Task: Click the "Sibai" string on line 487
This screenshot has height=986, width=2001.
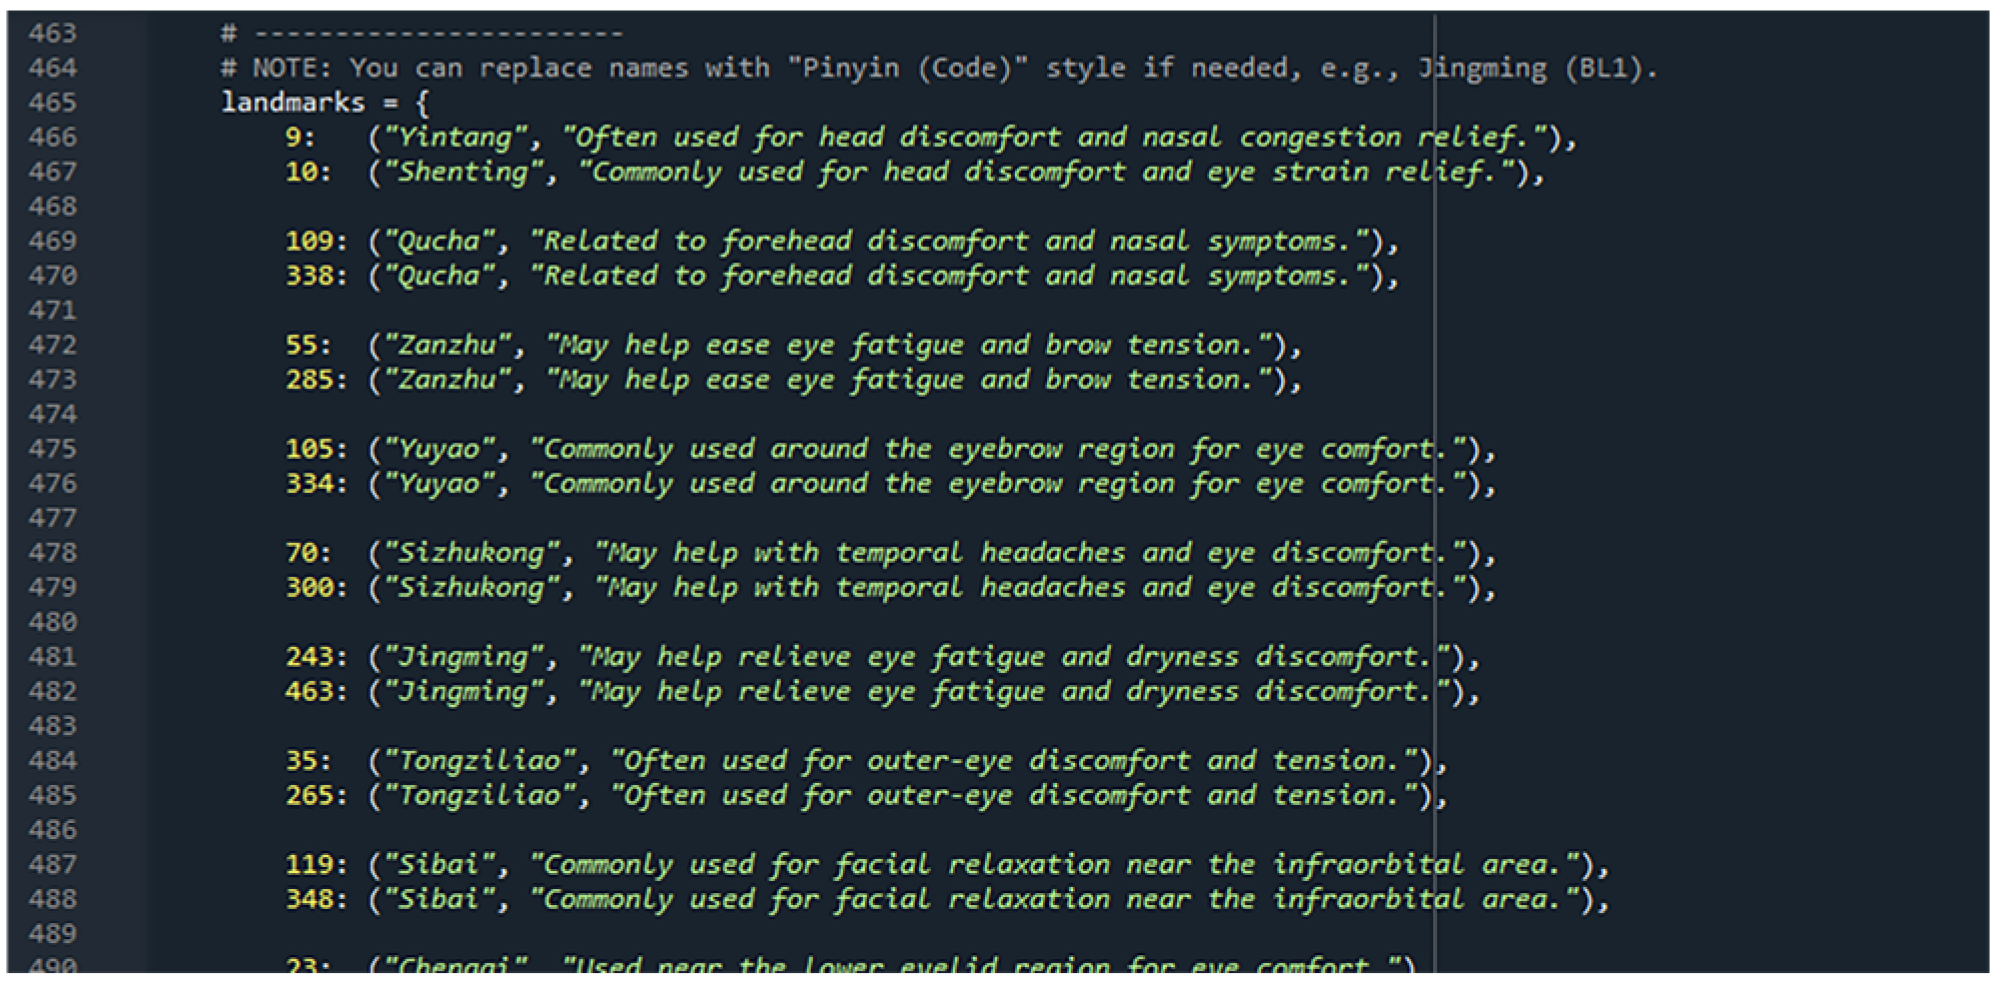Action: click(x=440, y=865)
